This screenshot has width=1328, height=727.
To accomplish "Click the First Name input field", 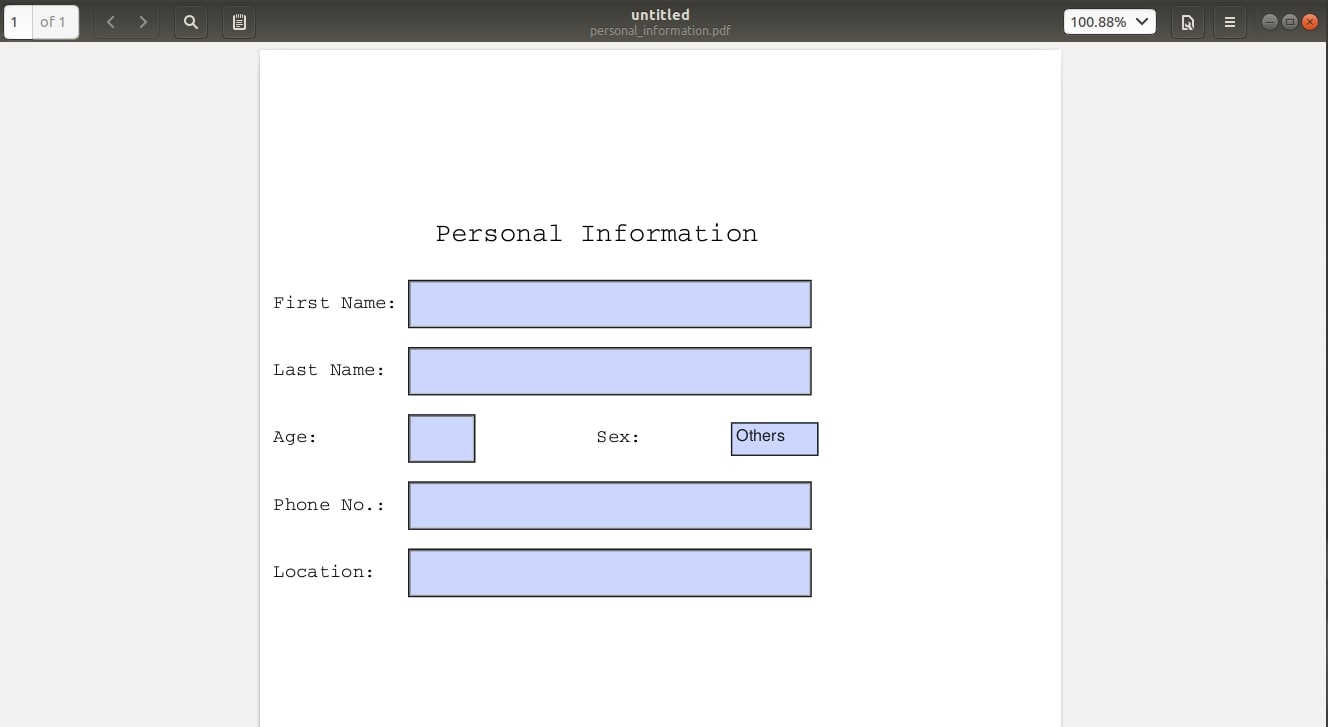I will coord(610,304).
